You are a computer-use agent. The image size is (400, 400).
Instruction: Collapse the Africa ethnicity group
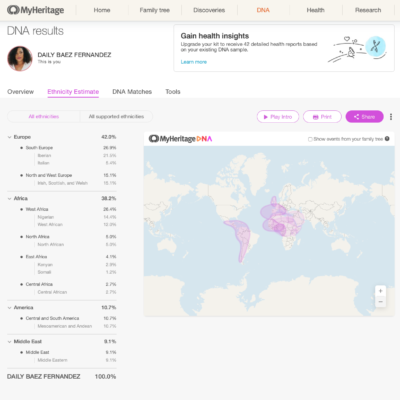coord(9,198)
